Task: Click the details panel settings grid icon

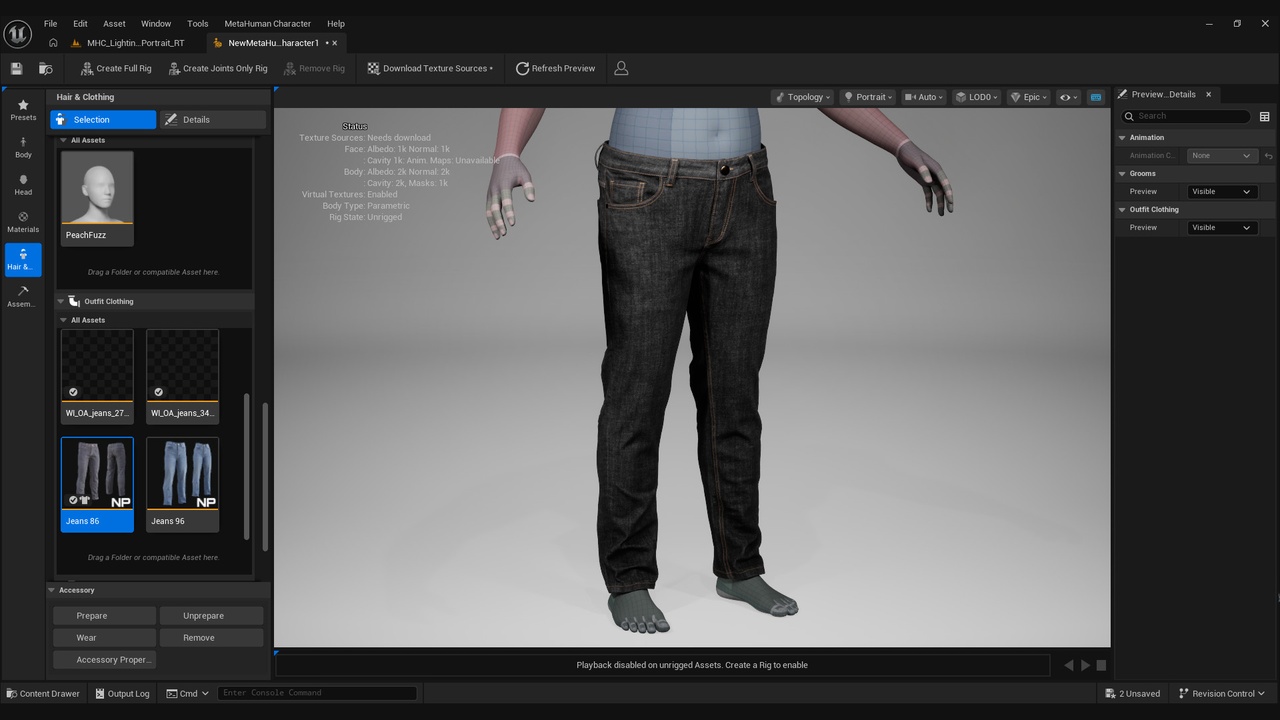Action: coord(1264,116)
